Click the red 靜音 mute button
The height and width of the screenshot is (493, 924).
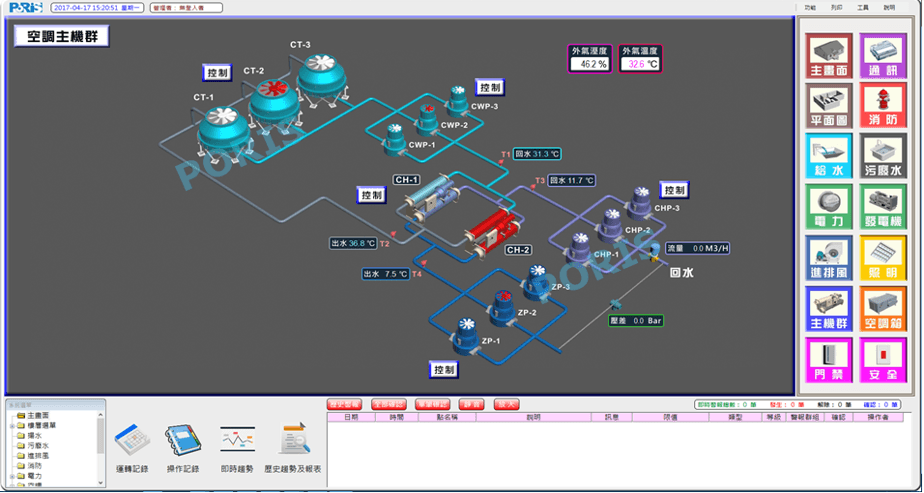point(471,405)
